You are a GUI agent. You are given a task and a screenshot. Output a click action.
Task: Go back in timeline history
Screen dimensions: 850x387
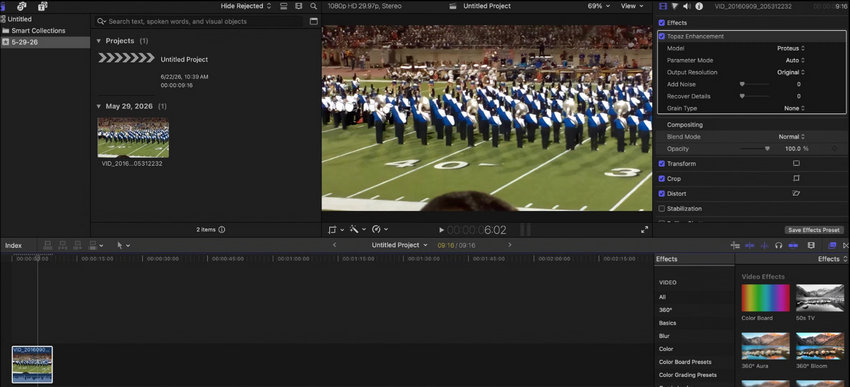[x=334, y=245]
